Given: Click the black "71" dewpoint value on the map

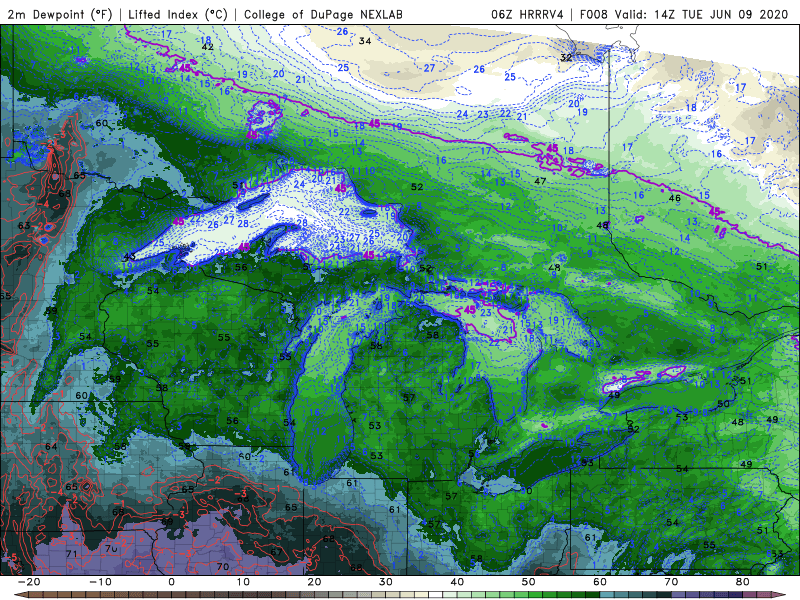Looking at the screenshot, I should point(71,554).
